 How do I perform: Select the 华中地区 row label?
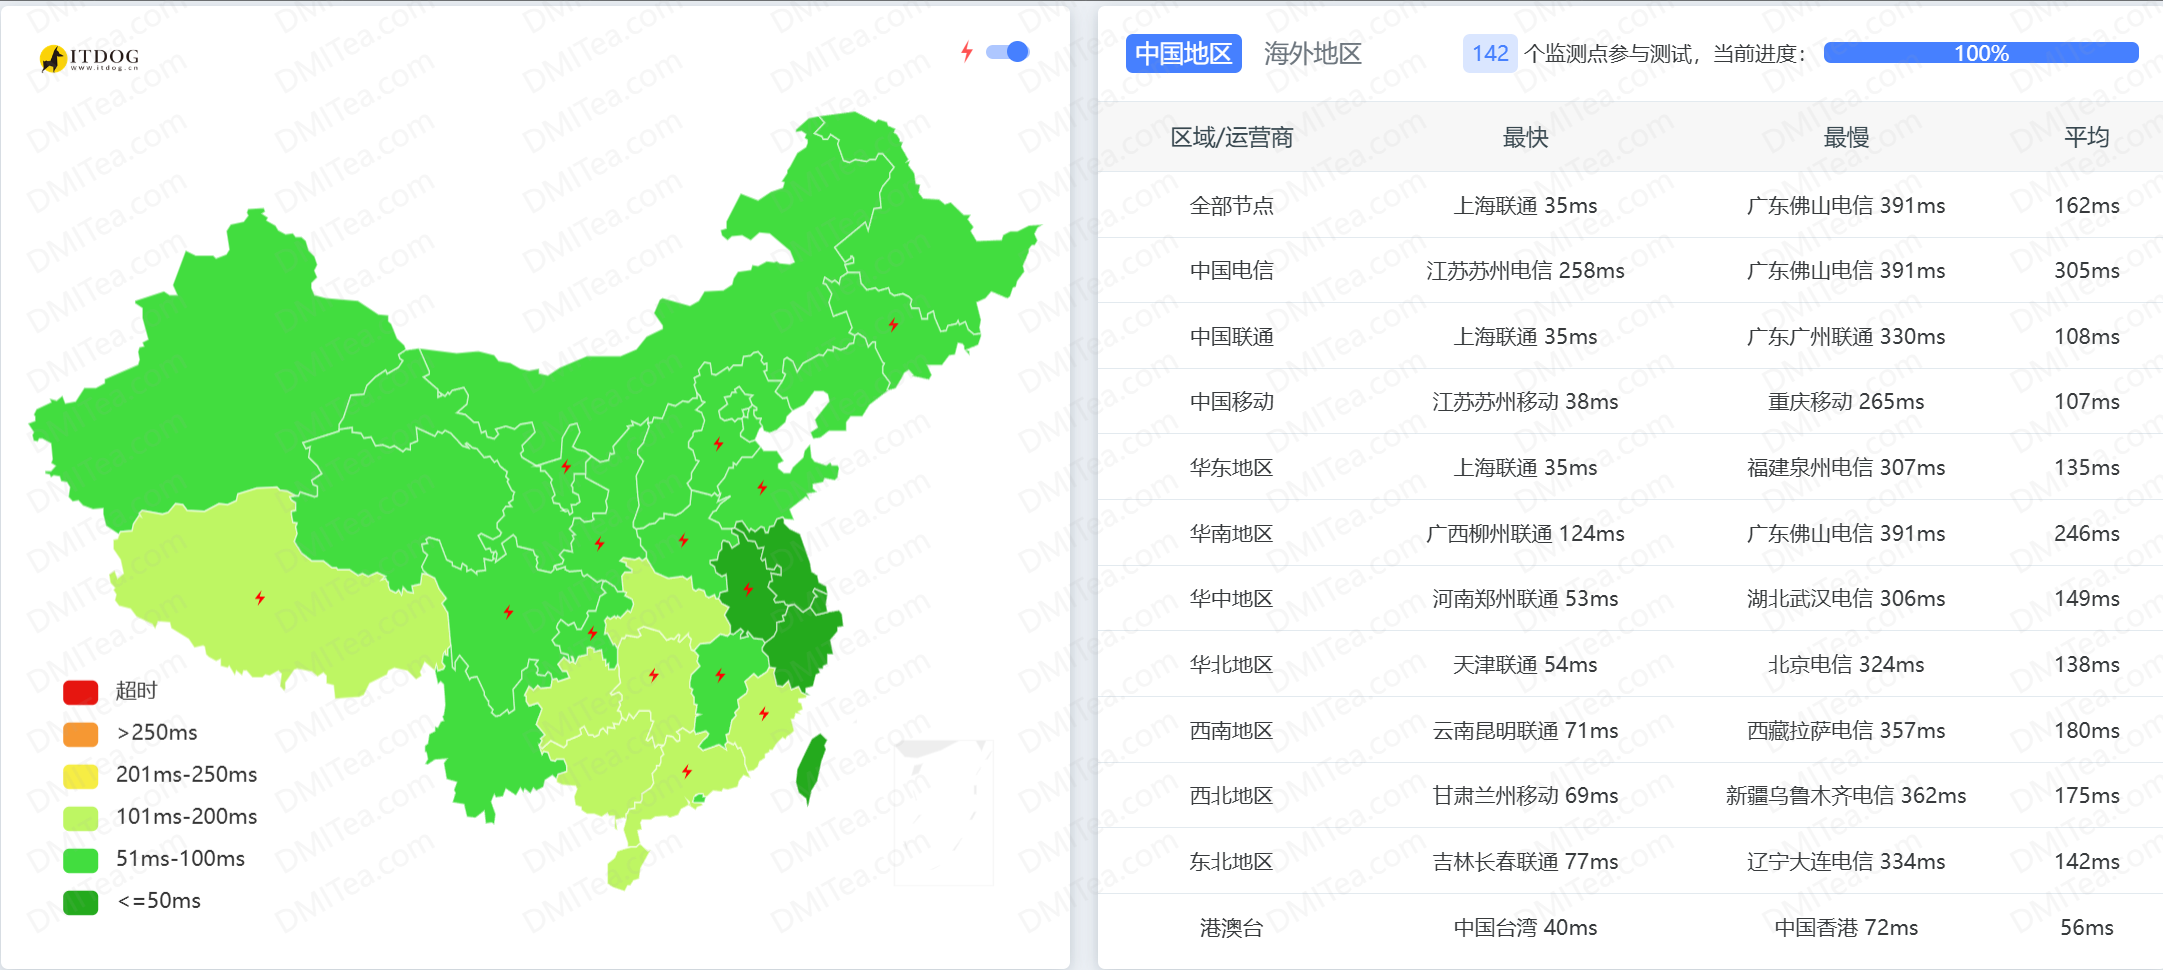(1231, 599)
